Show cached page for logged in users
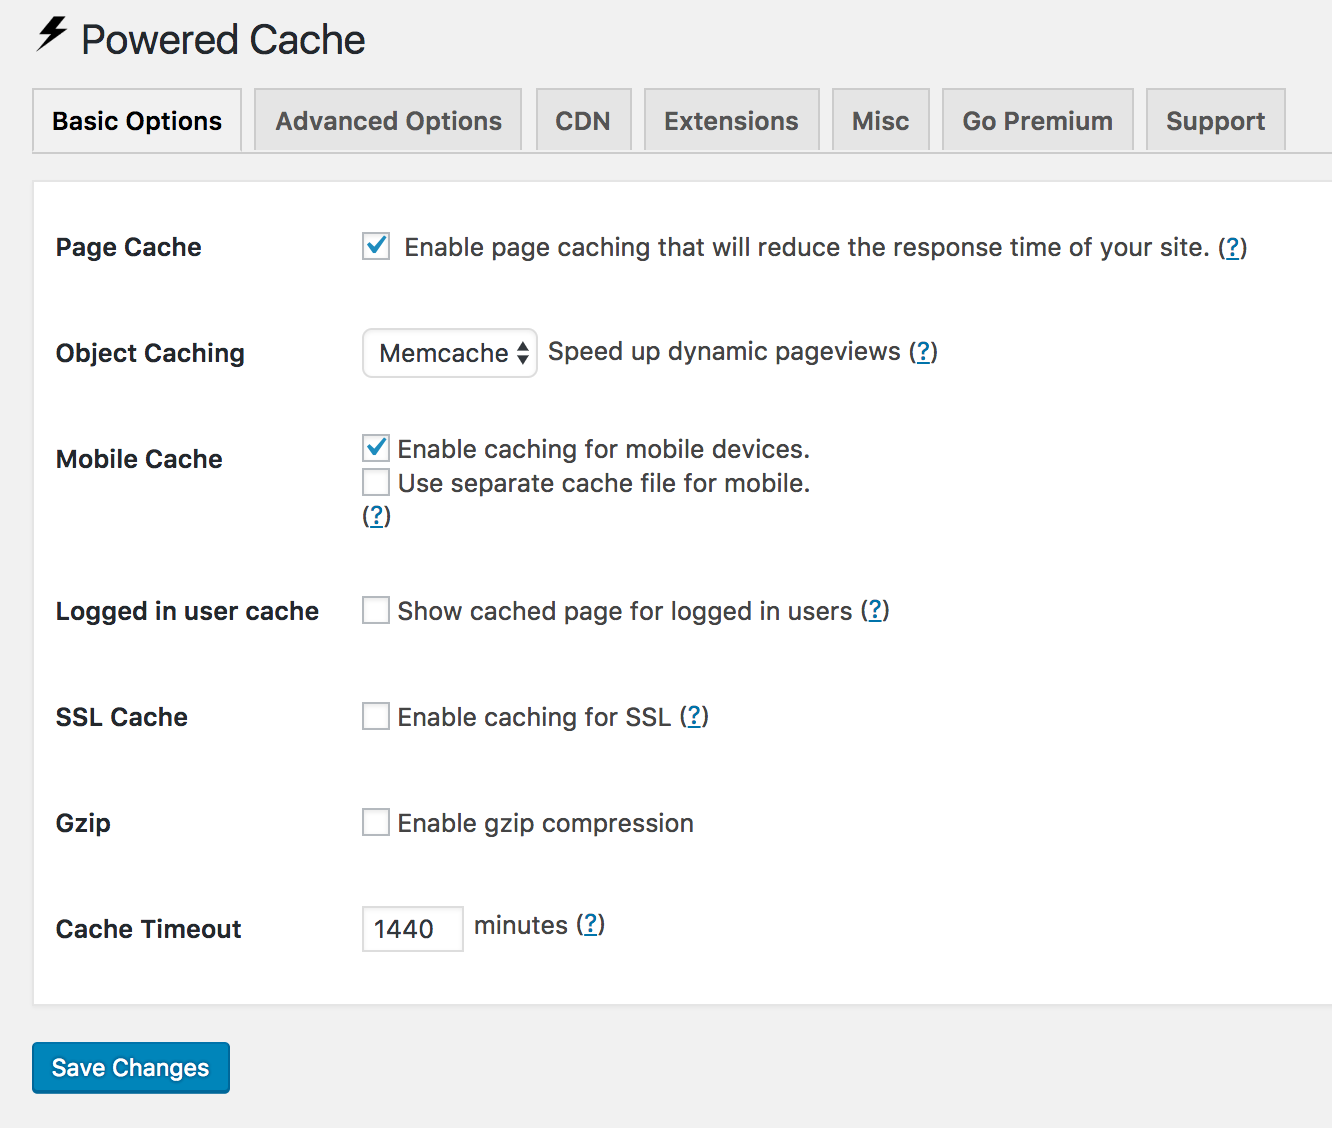 (x=375, y=609)
